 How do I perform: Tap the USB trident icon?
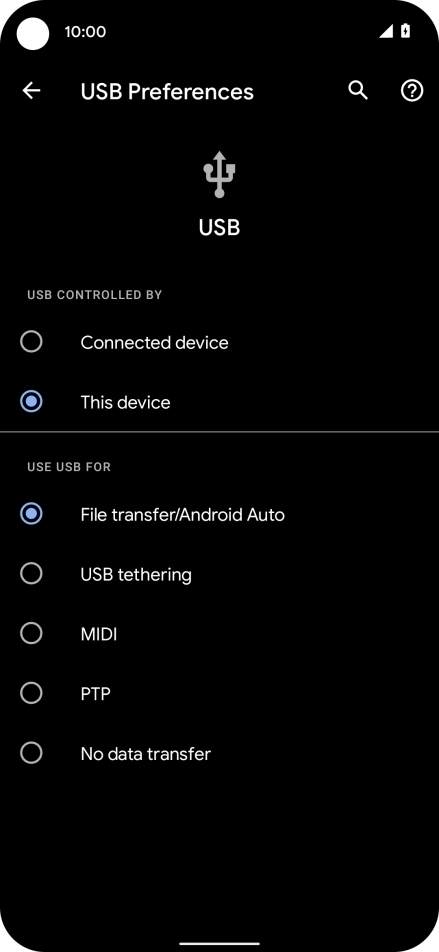[x=219, y=174]
